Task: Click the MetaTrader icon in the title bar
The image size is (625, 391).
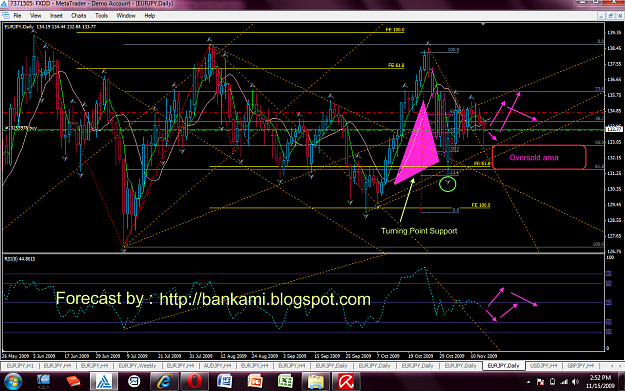Action: 4,3
